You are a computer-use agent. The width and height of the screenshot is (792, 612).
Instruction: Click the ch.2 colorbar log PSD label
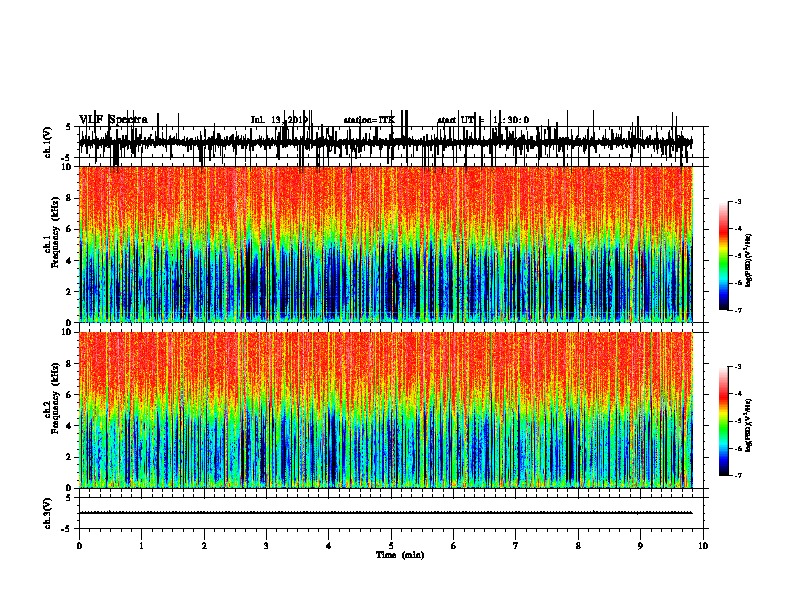point(748,425)
